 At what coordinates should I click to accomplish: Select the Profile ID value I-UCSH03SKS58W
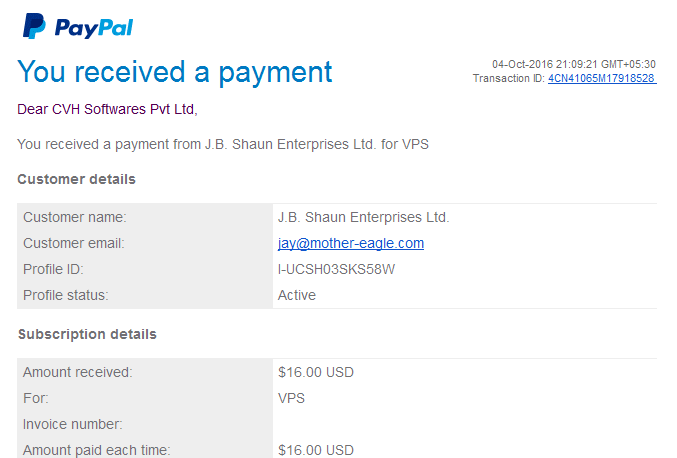click(x=336, y=269)
